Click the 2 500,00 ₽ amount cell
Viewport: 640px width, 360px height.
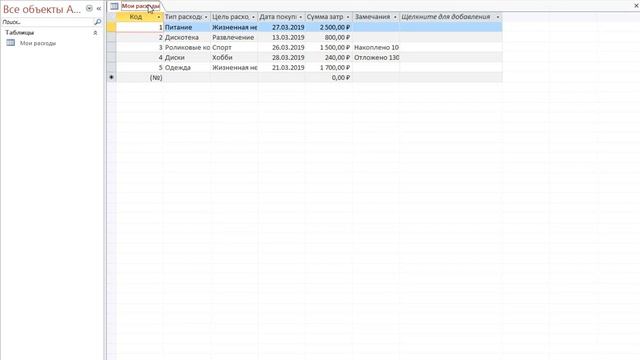pos(329,27)
